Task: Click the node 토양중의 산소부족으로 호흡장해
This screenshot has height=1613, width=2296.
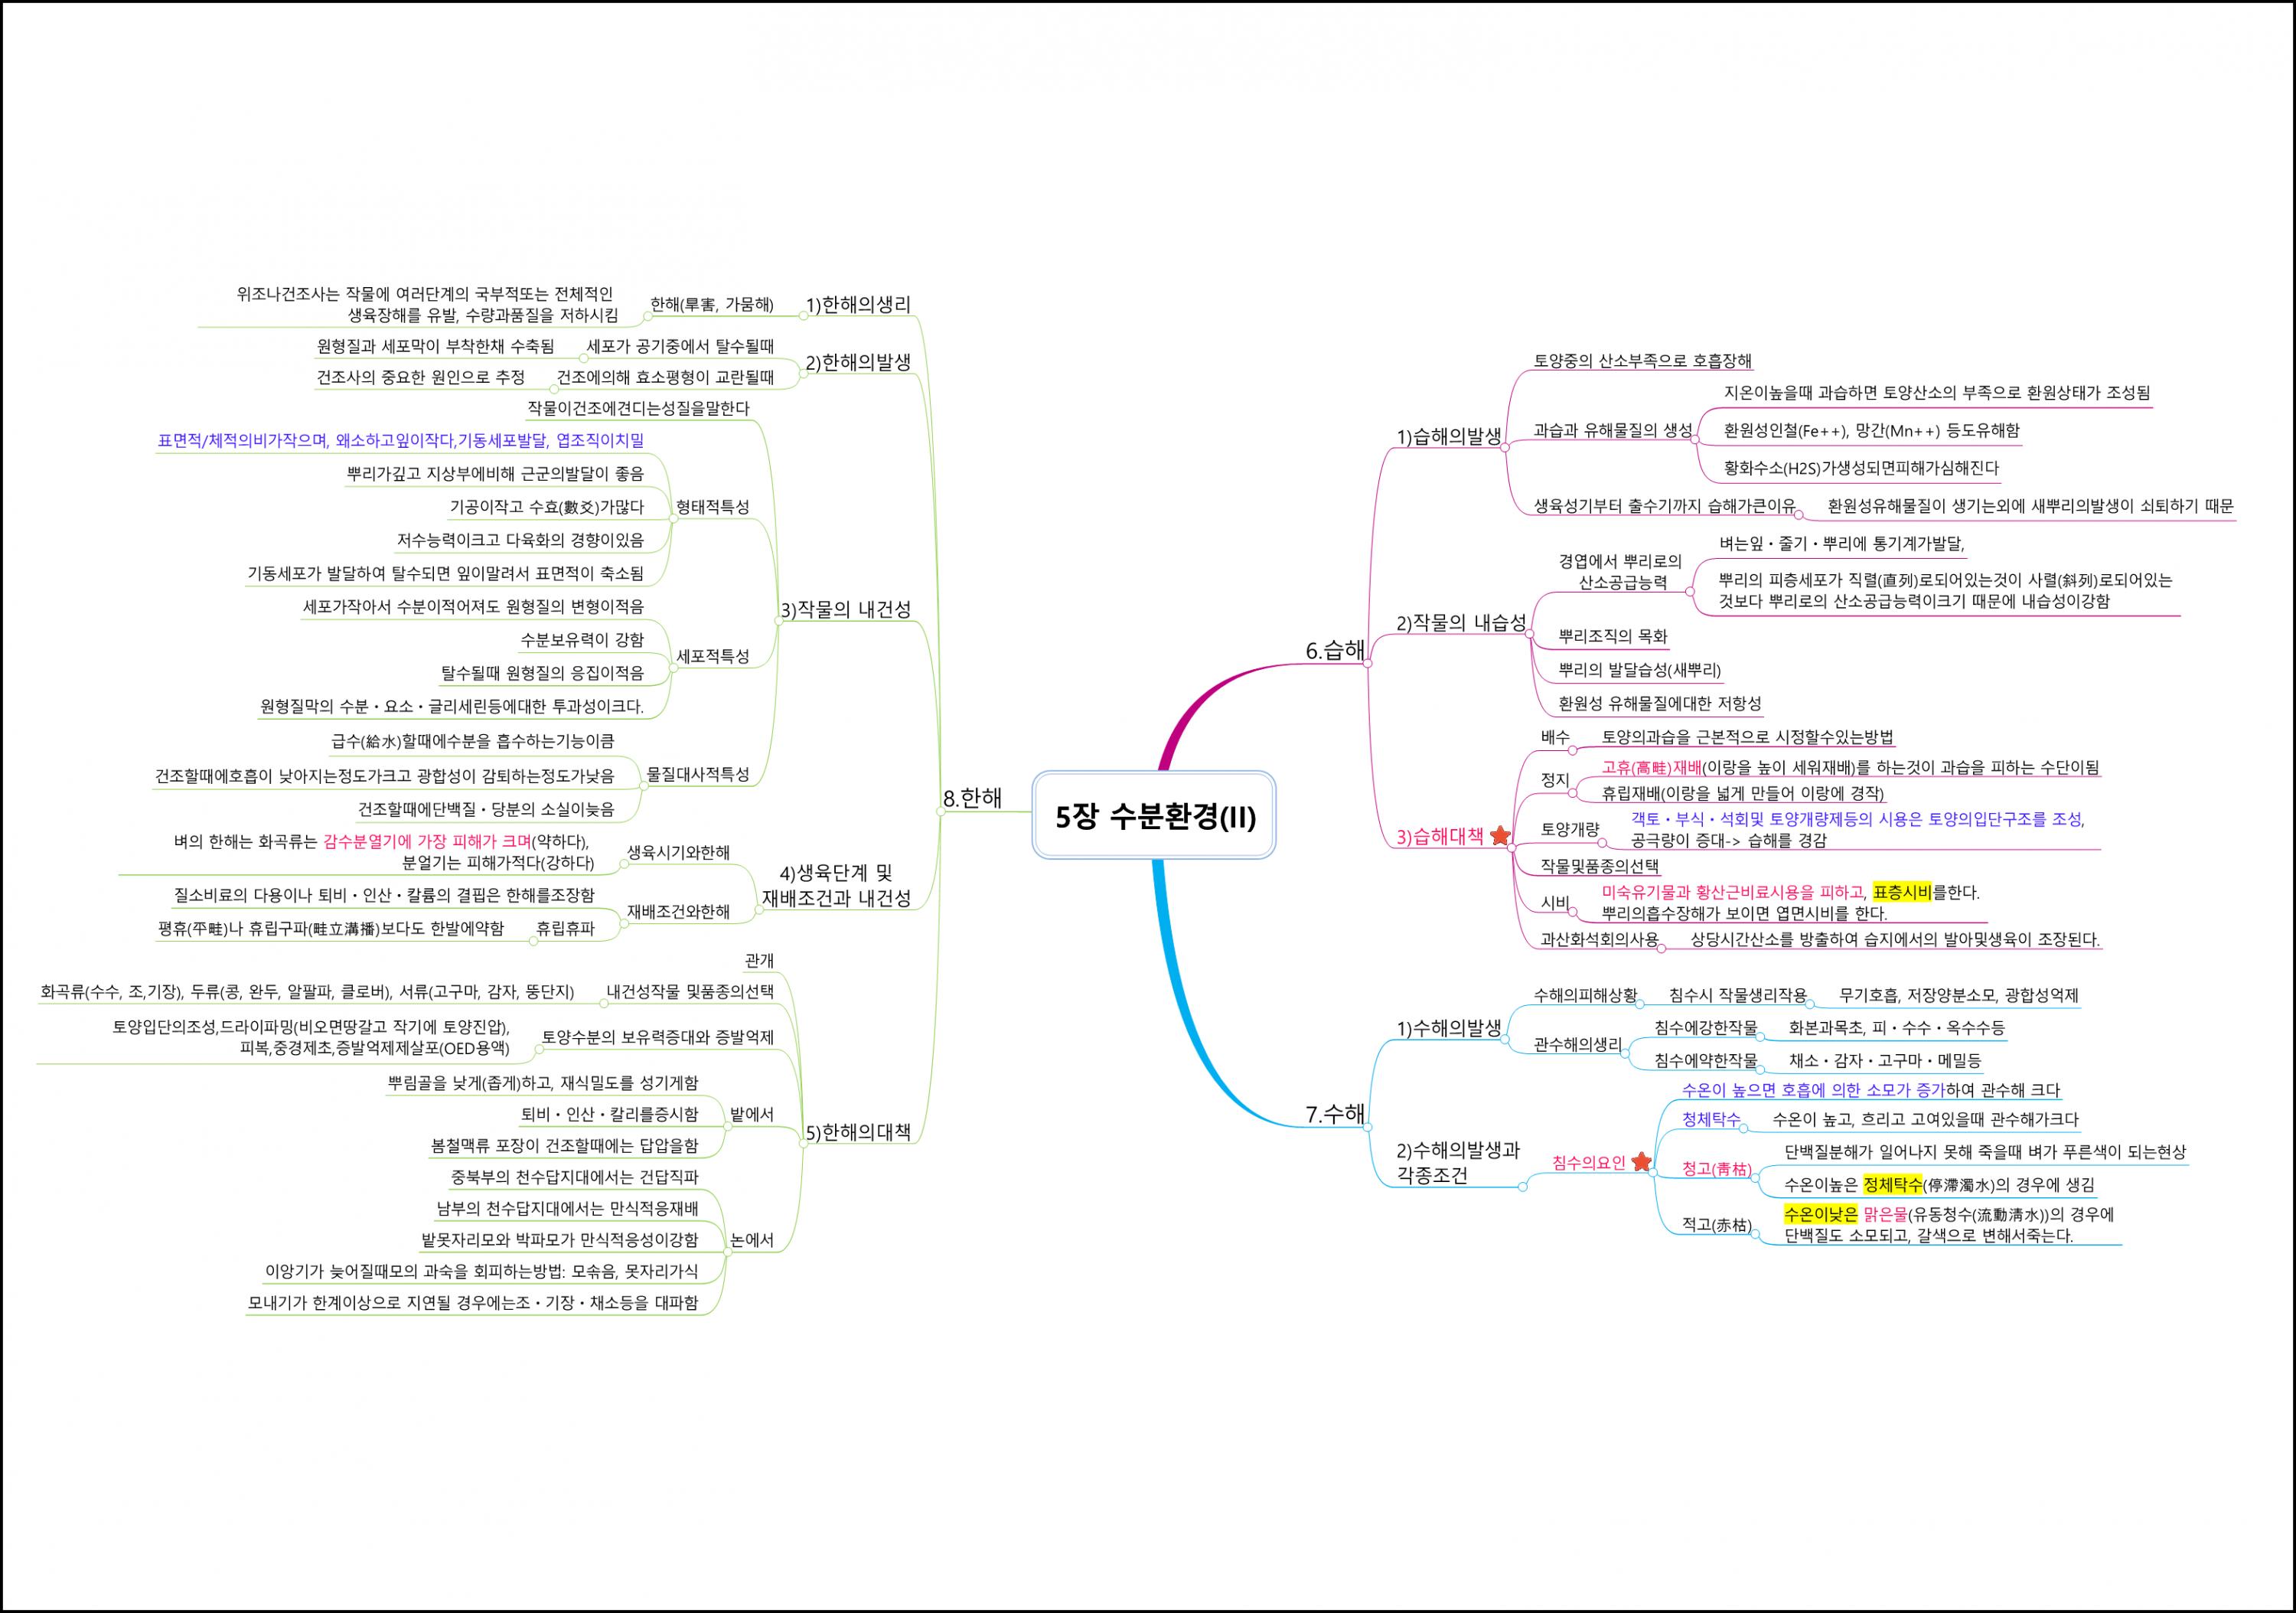Action: (x=1643, y=361)
